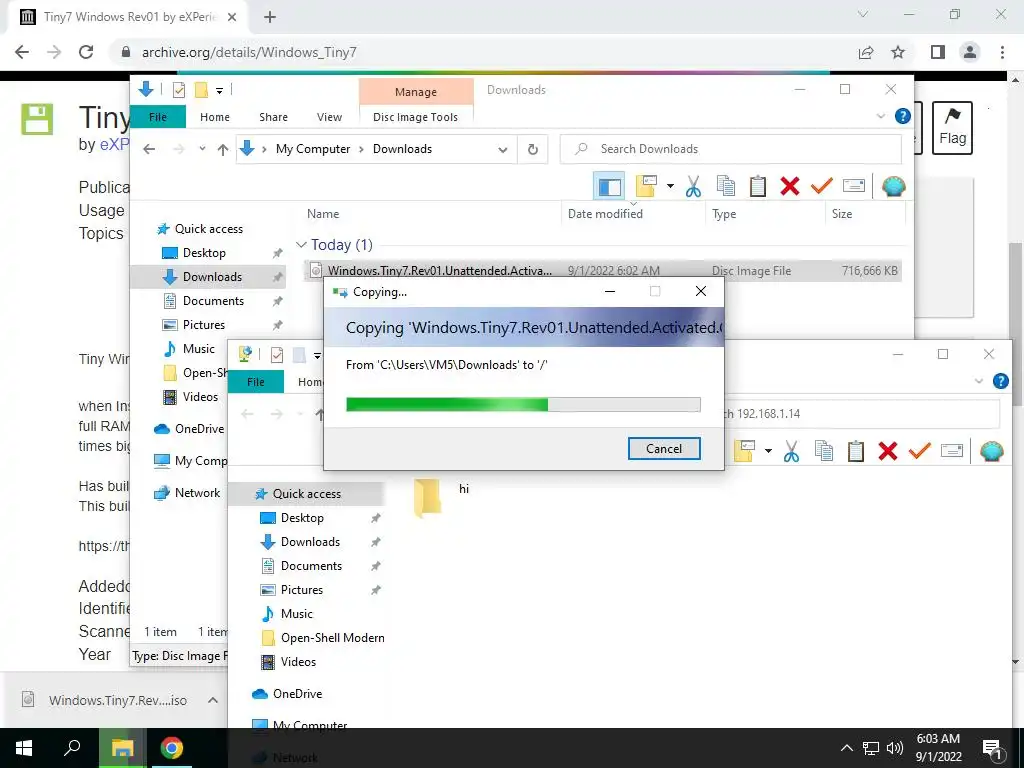The width and height of the screenshot is (1024, 768).
Task: Select the Disc Image Tools ribbon tab
Action: pos(415,117)
